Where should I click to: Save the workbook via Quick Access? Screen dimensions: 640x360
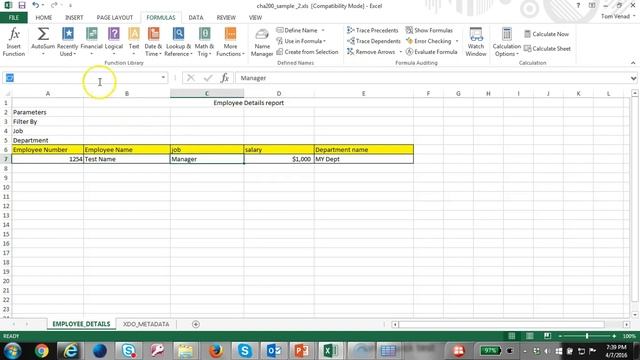pyautogui.click(x=22, y=6)
